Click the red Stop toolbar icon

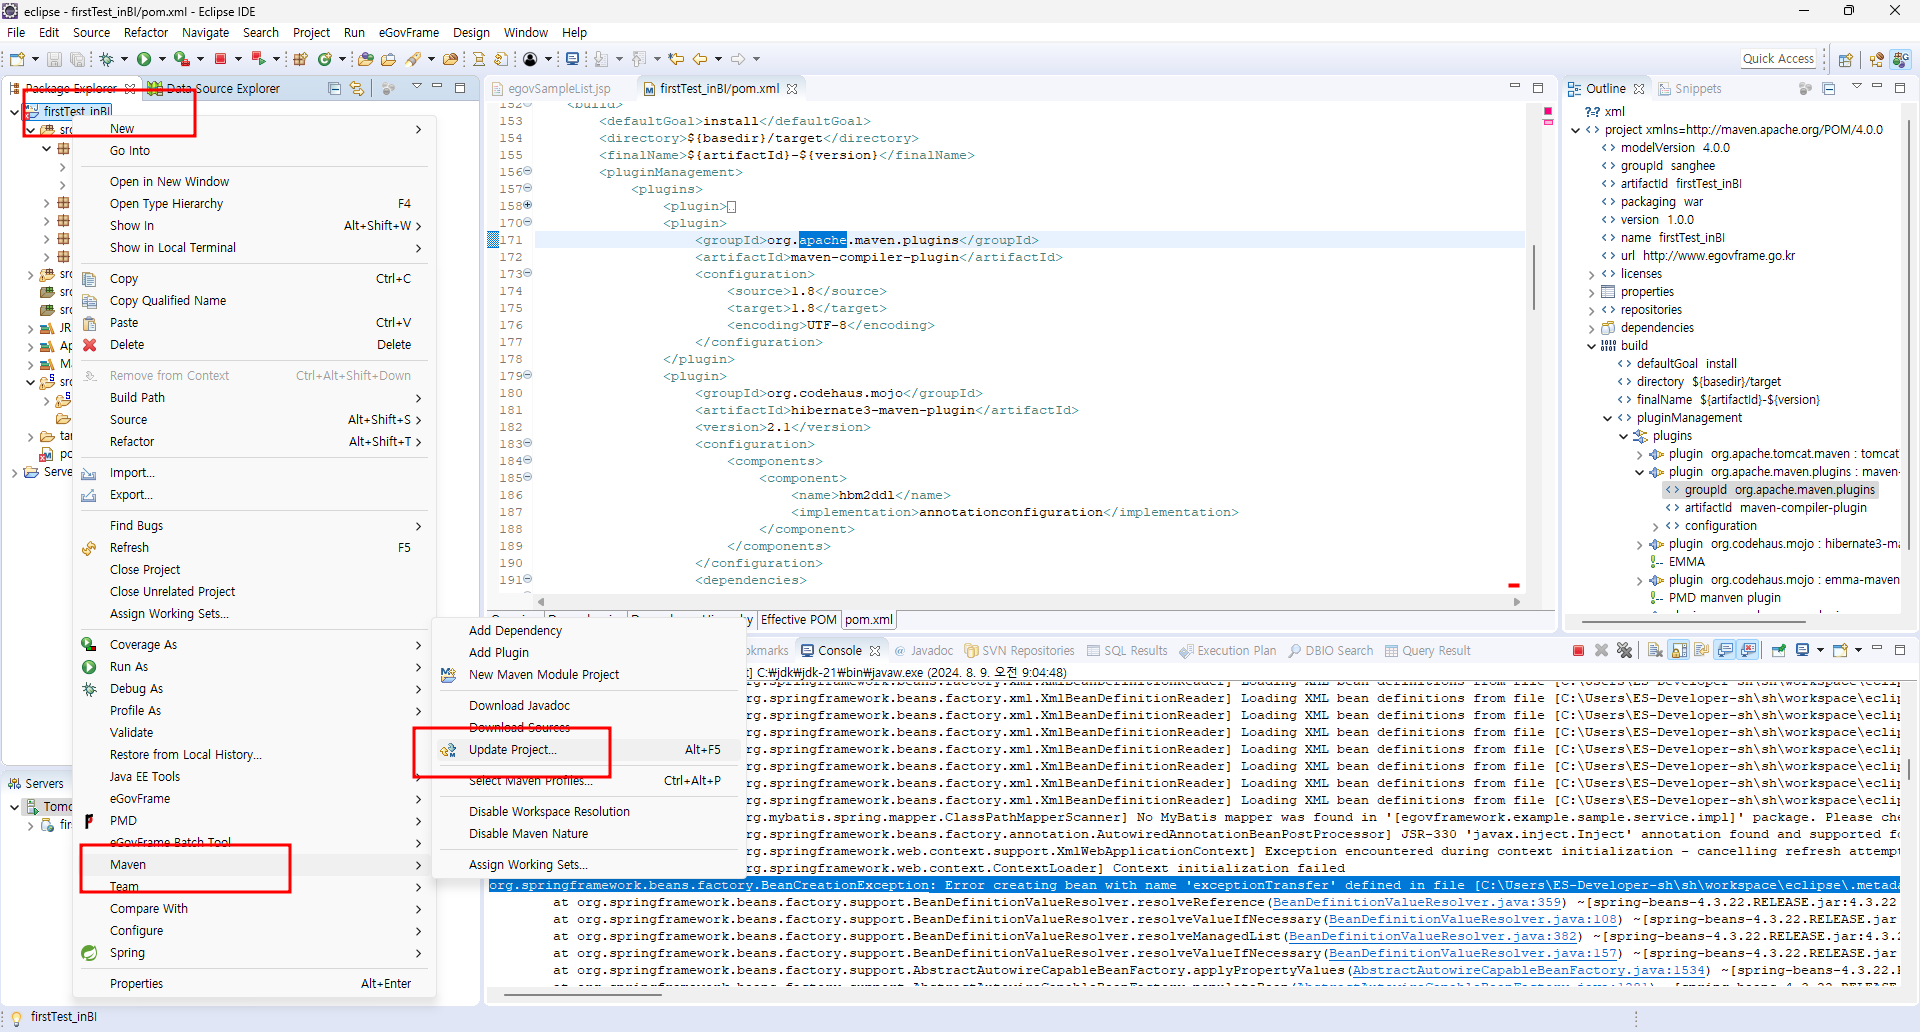click(x=220, y=59)
